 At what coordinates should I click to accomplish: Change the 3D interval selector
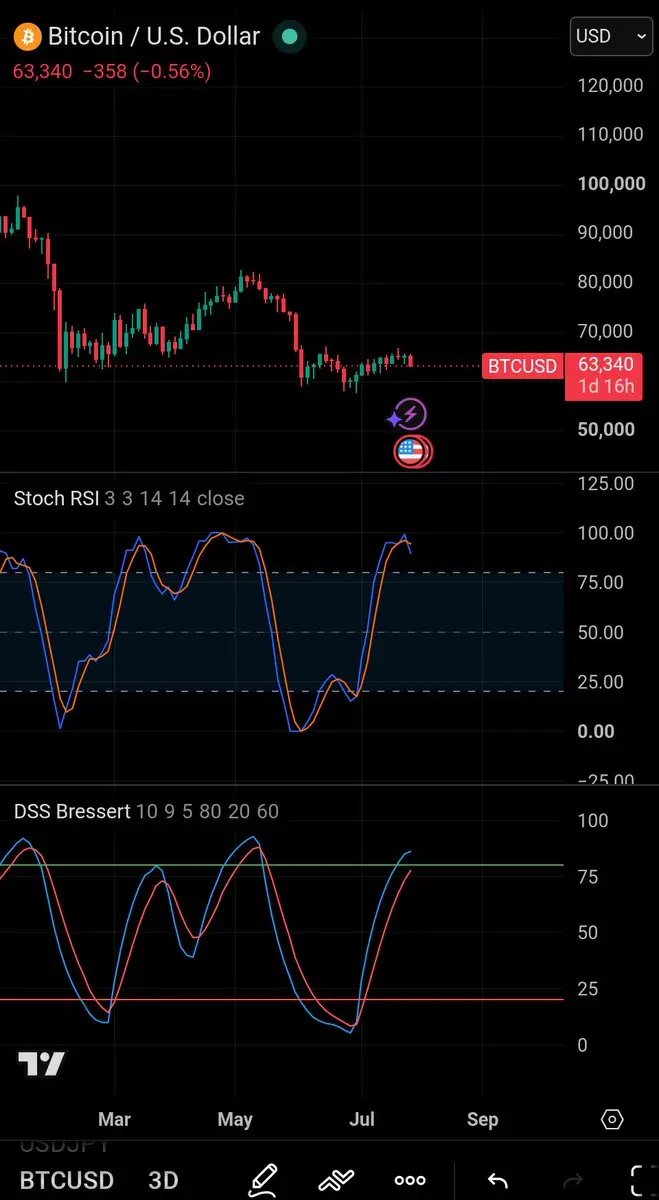(x=163, y=1180)
